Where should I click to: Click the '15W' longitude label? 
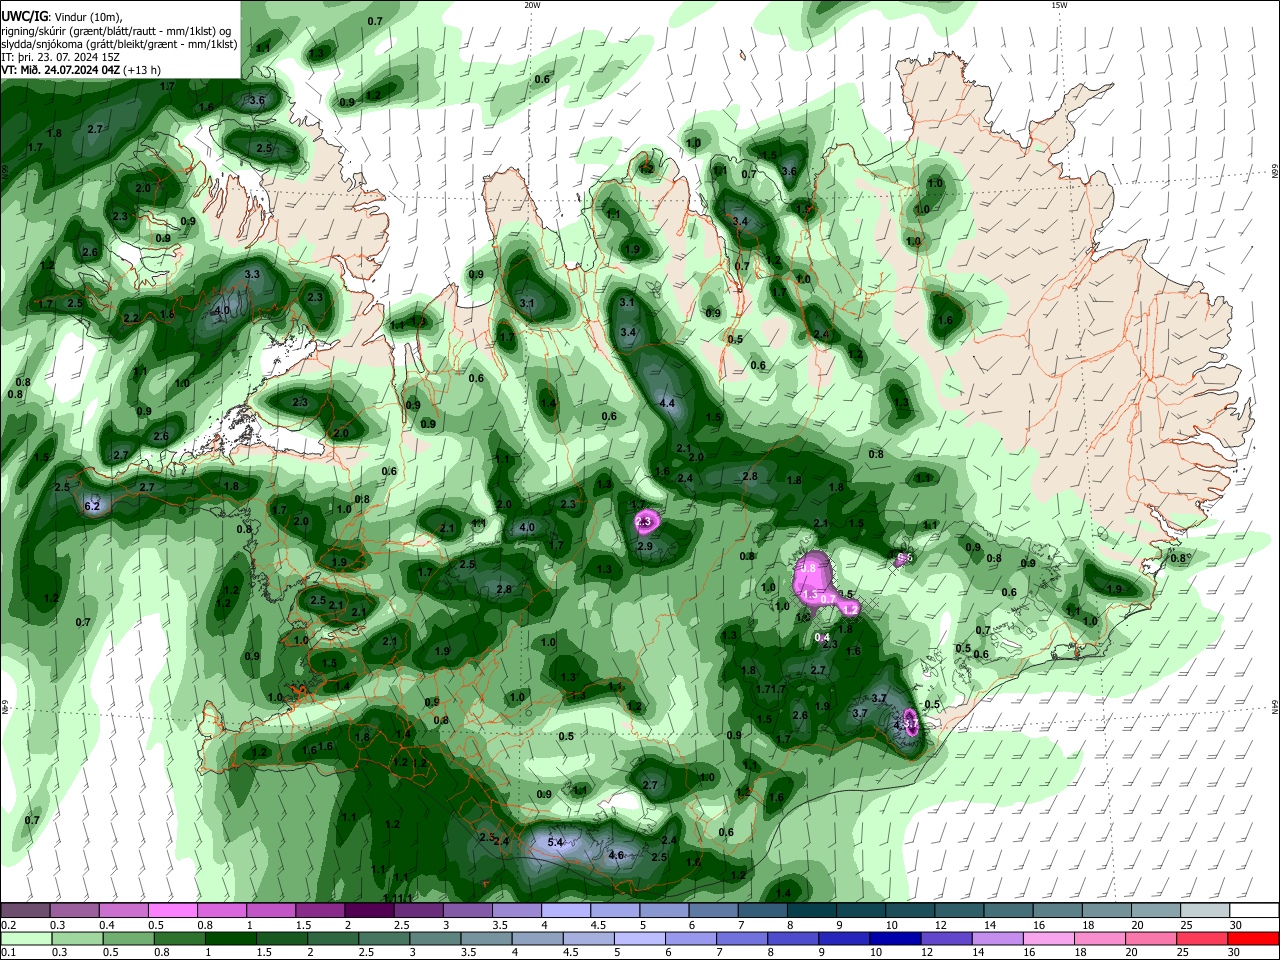click(1060, 5)
